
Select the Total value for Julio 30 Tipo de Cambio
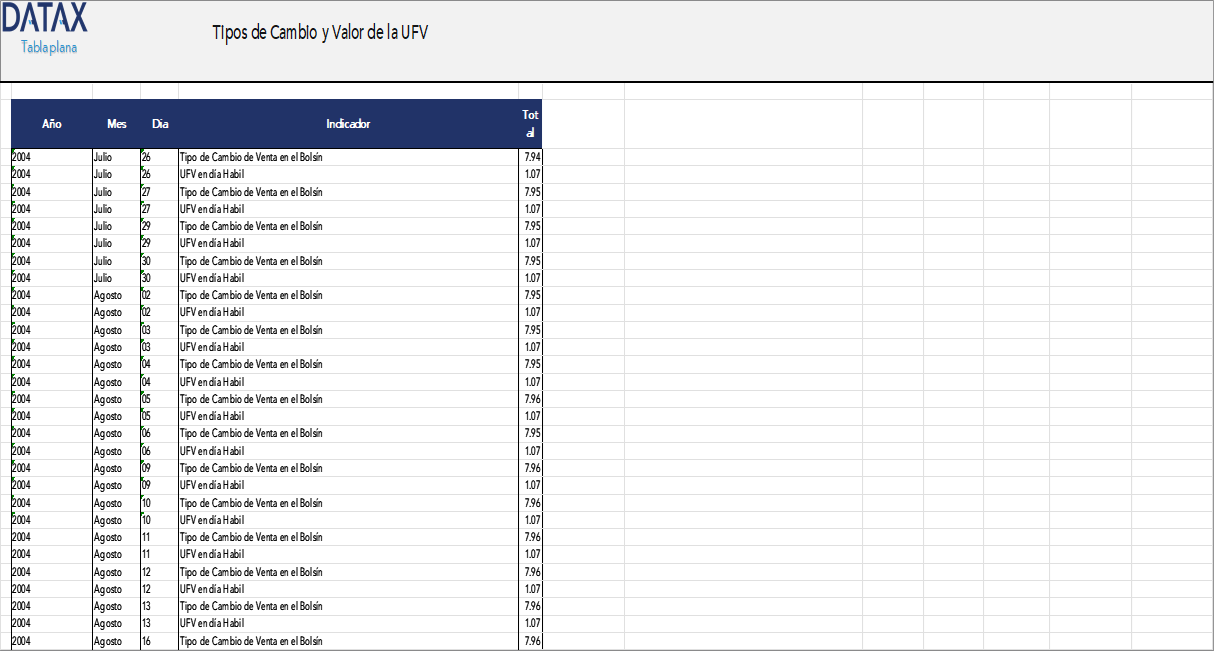[531, 261]
